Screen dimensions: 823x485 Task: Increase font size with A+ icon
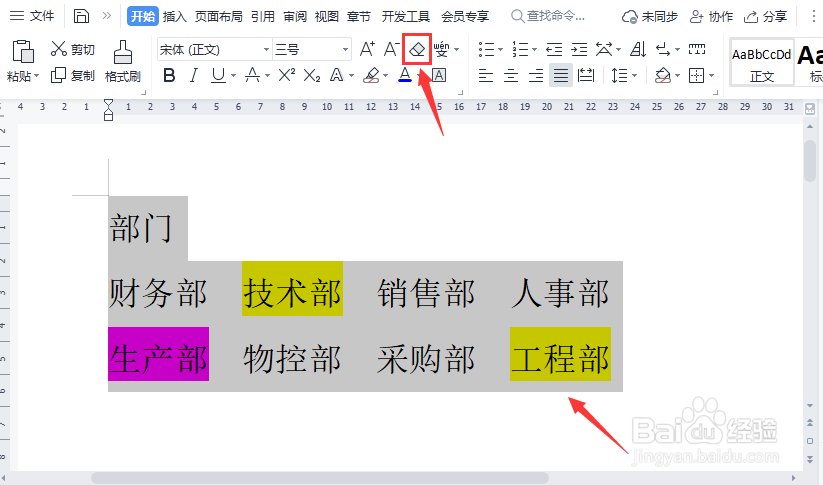367,49
